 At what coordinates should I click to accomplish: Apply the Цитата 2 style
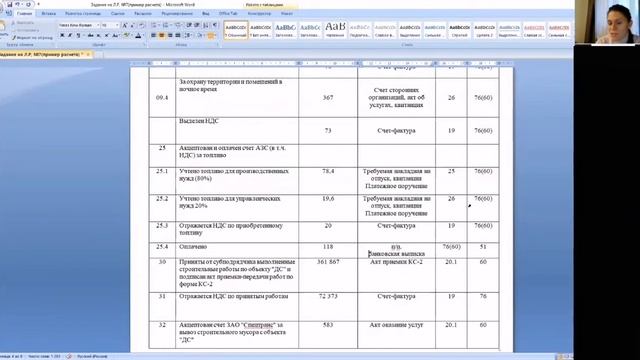pos(484,30)
